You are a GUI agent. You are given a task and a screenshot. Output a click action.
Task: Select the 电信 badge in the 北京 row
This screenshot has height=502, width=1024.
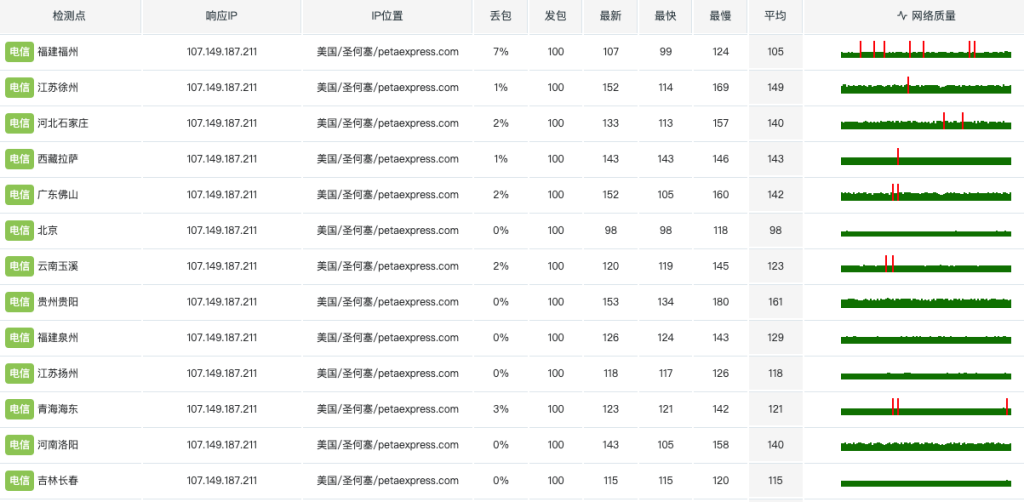[19, 230]
